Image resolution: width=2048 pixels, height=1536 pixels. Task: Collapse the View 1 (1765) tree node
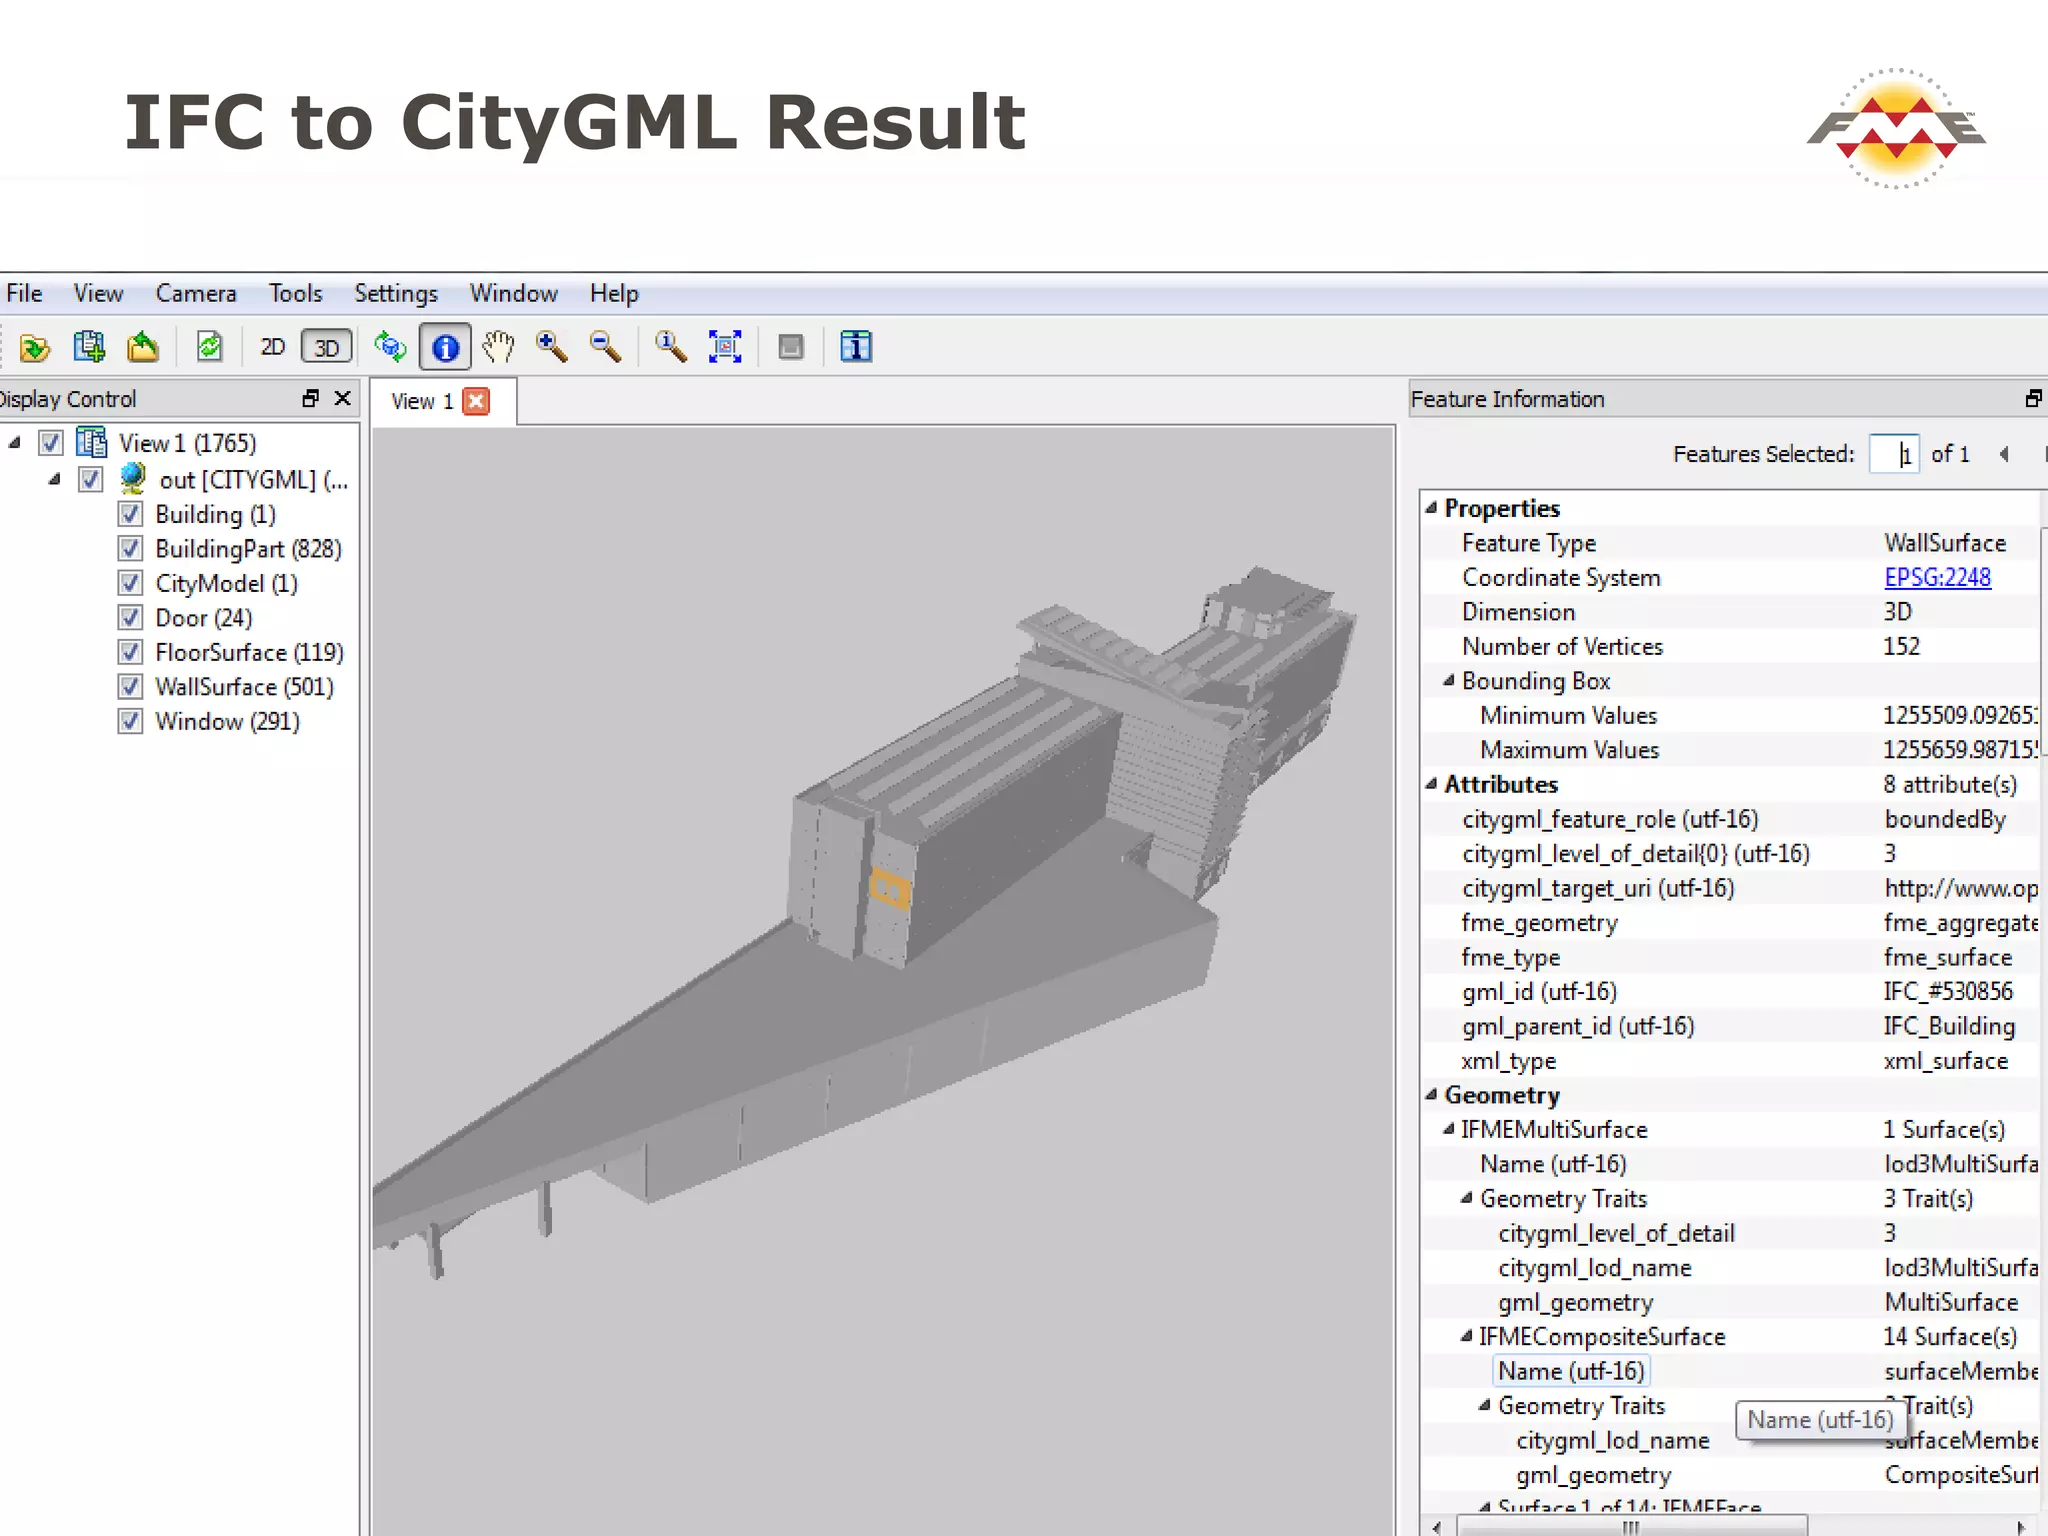(14, 442)
